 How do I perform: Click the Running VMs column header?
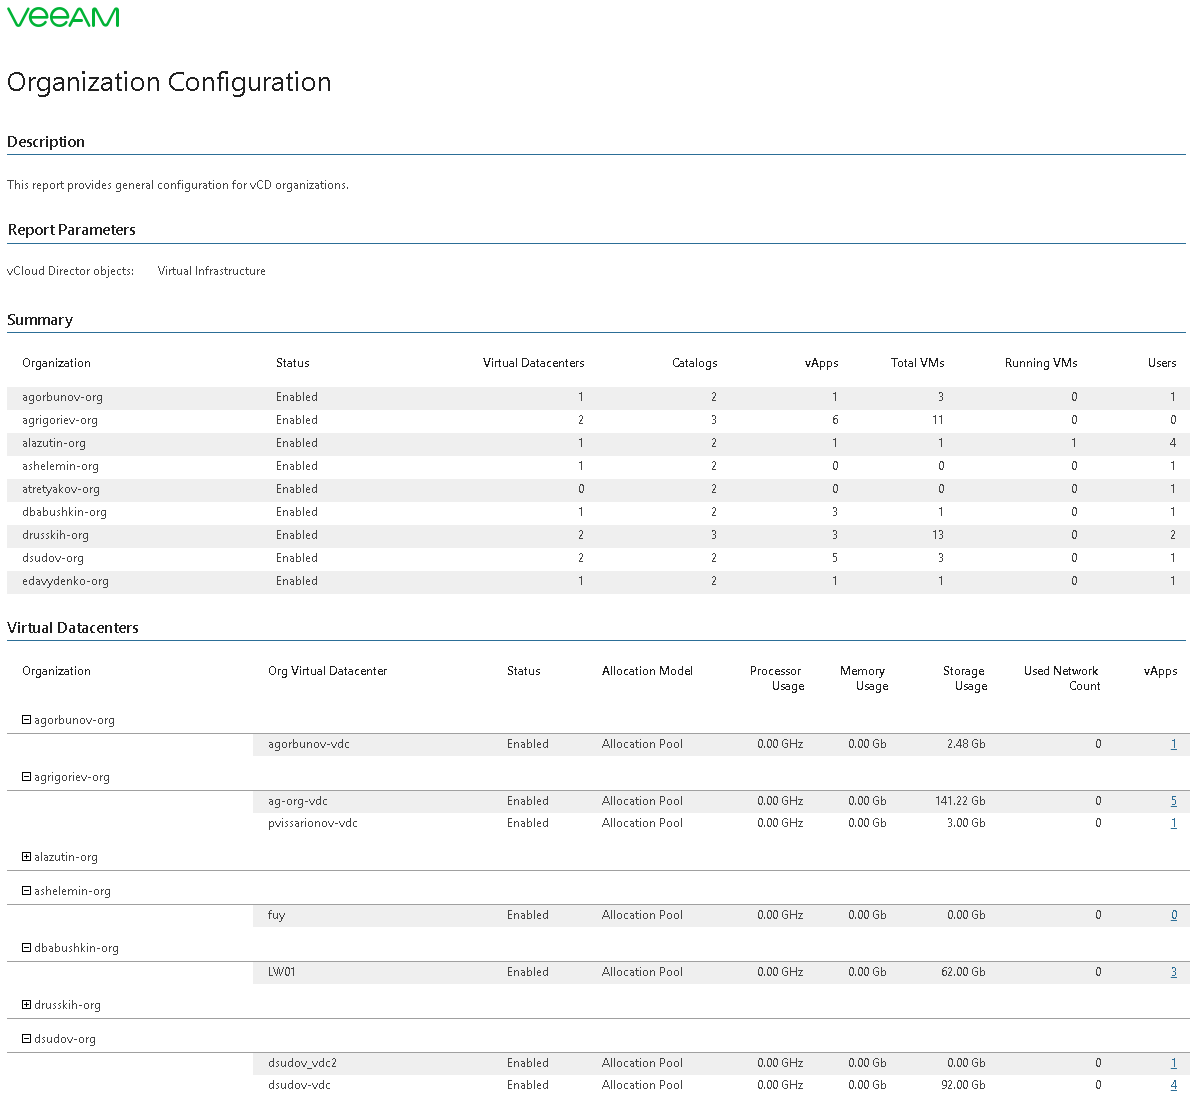[1041, 363]
